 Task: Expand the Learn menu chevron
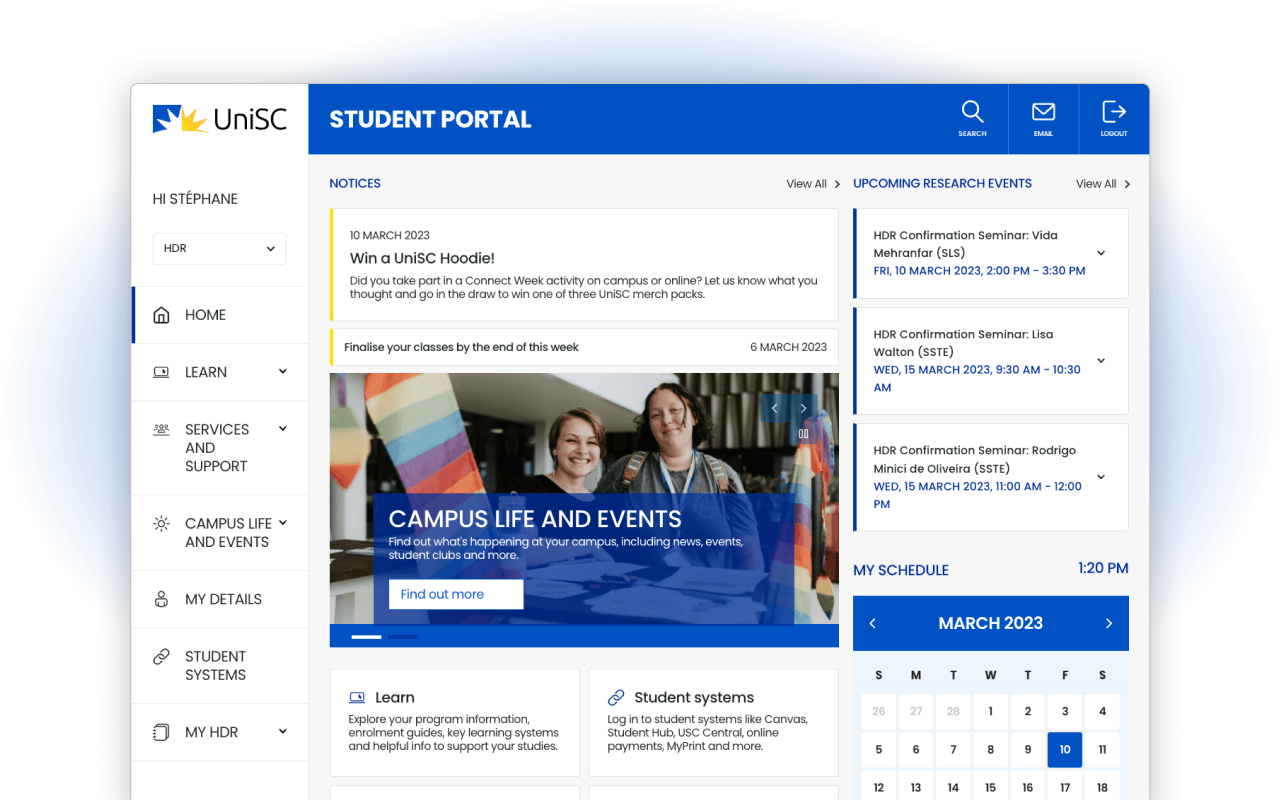(x=283, y=371)
